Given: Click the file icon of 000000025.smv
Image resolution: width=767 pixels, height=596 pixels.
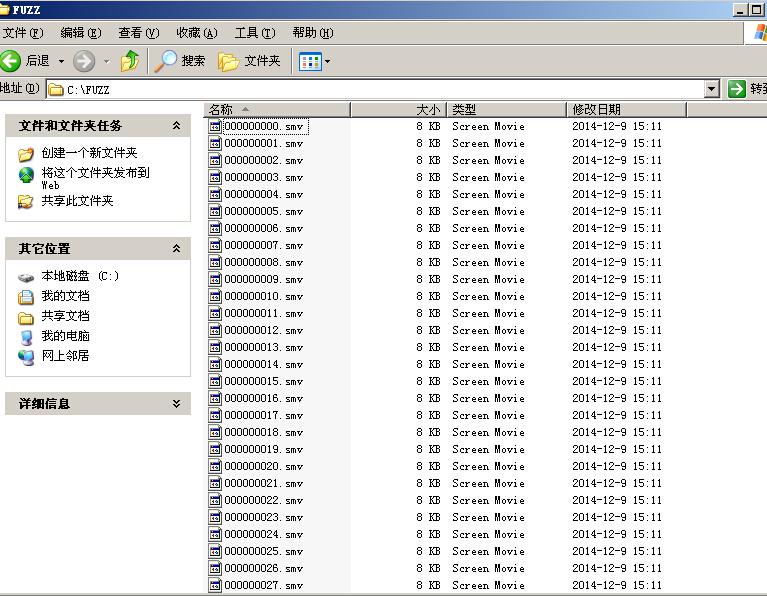Looking at the screenshot, I should (215, 551).
